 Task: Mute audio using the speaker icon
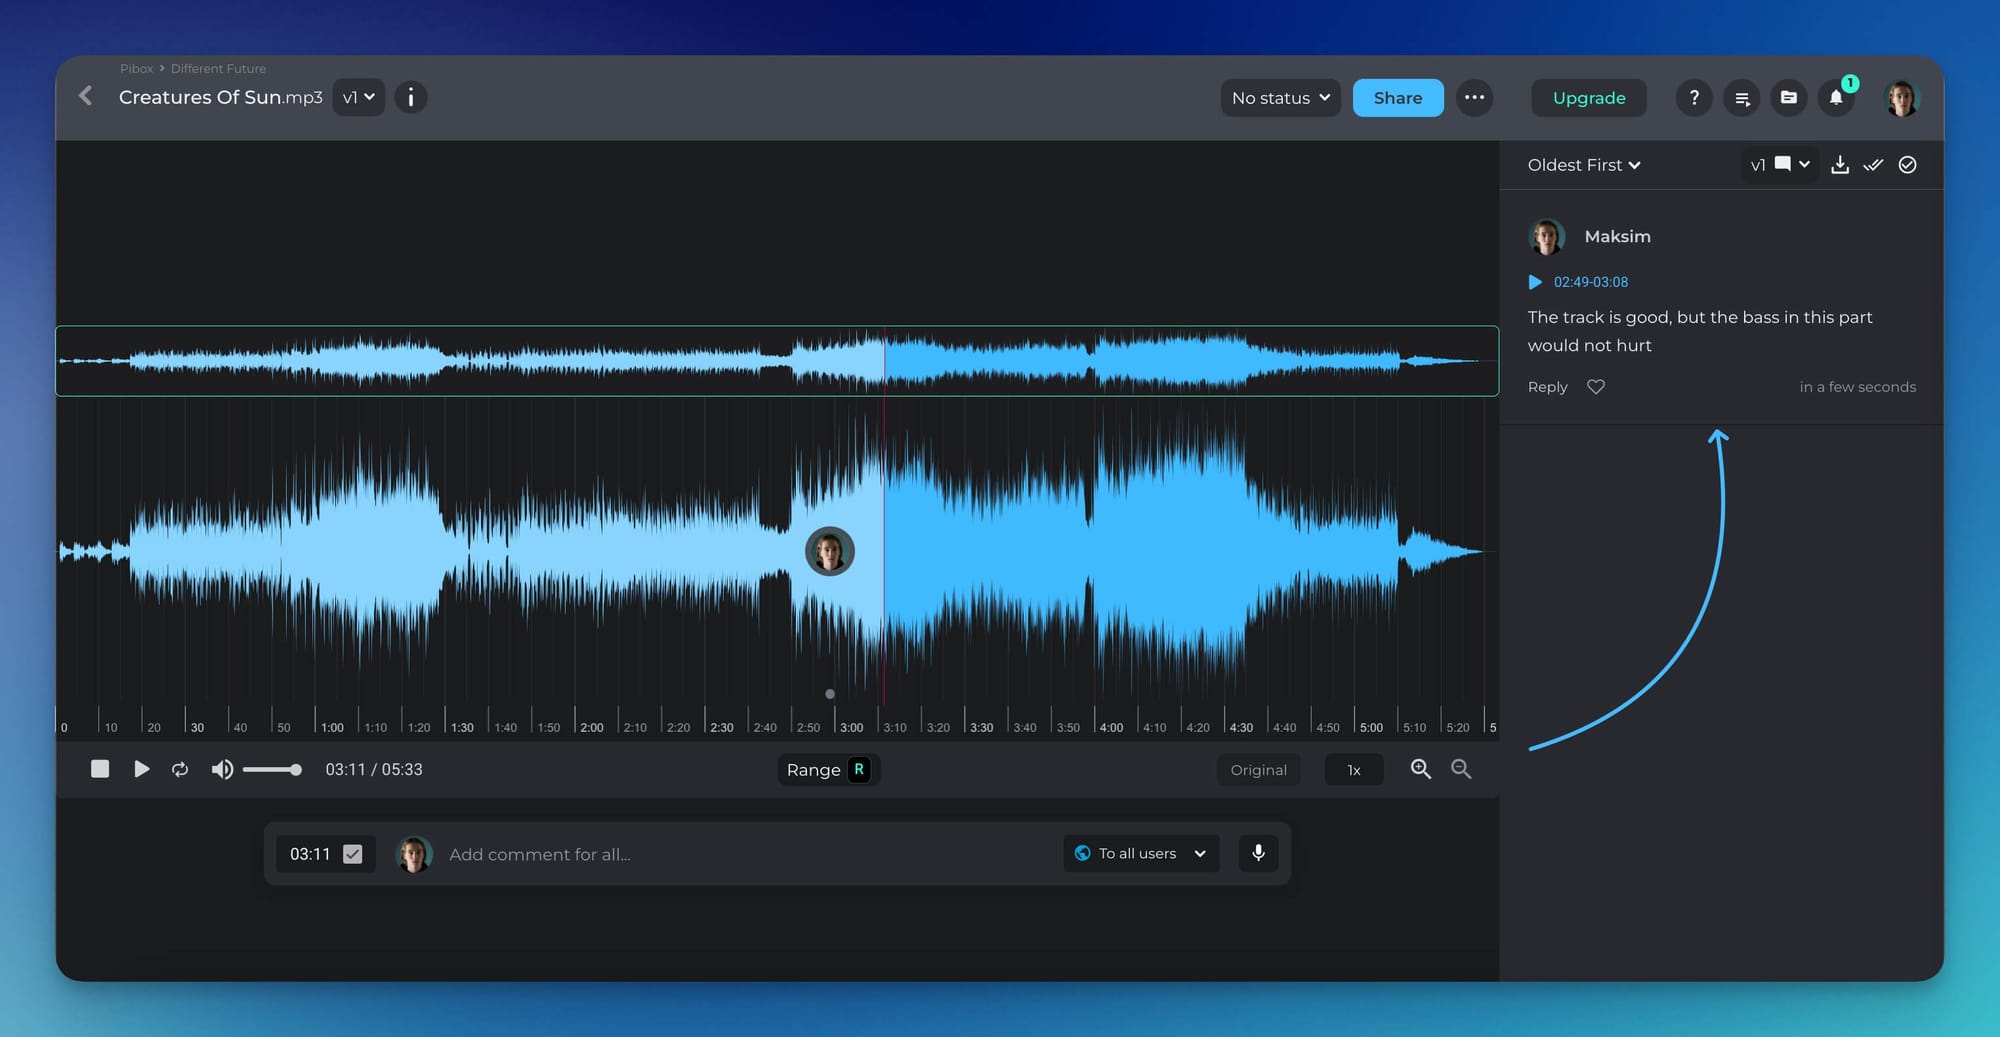[222, 769]
